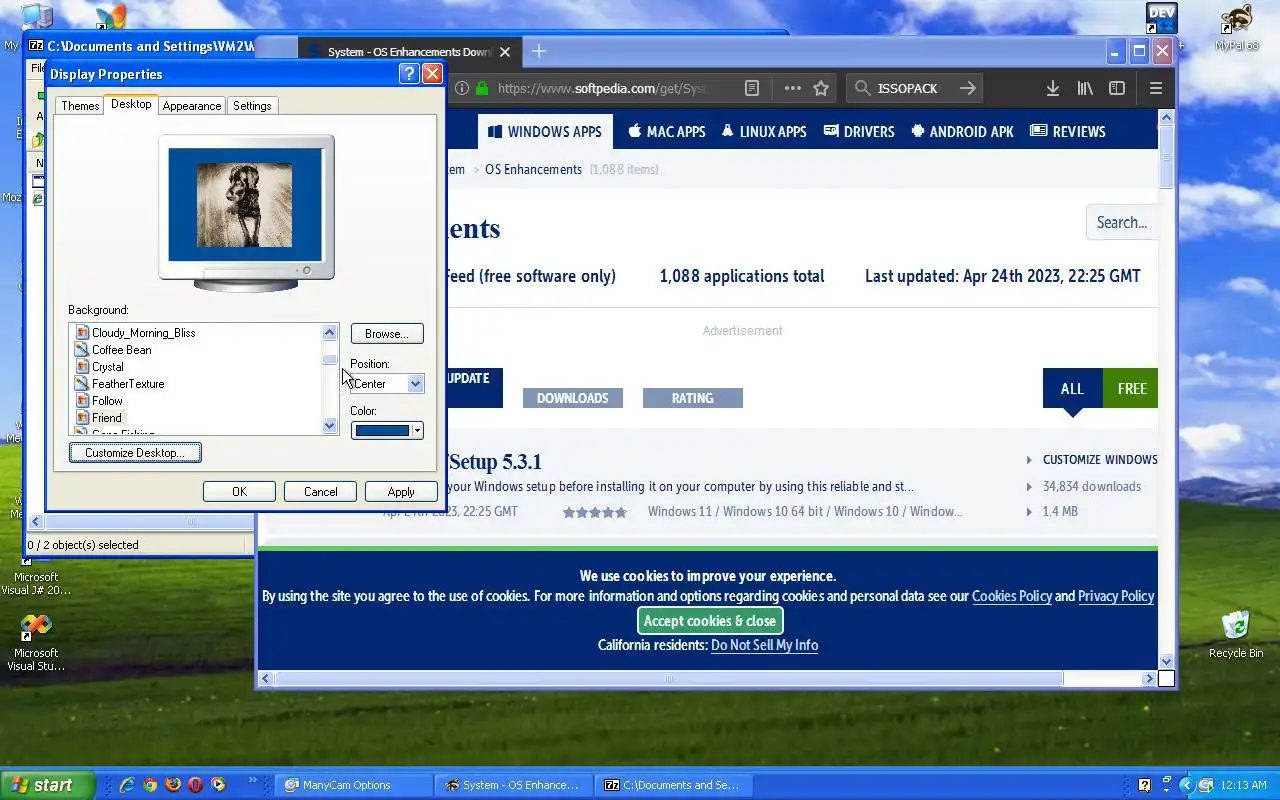Image resolution: width=1280 pixels, height=800 pixels.
Task: Open the browser Library icon
Action: 1085,88
